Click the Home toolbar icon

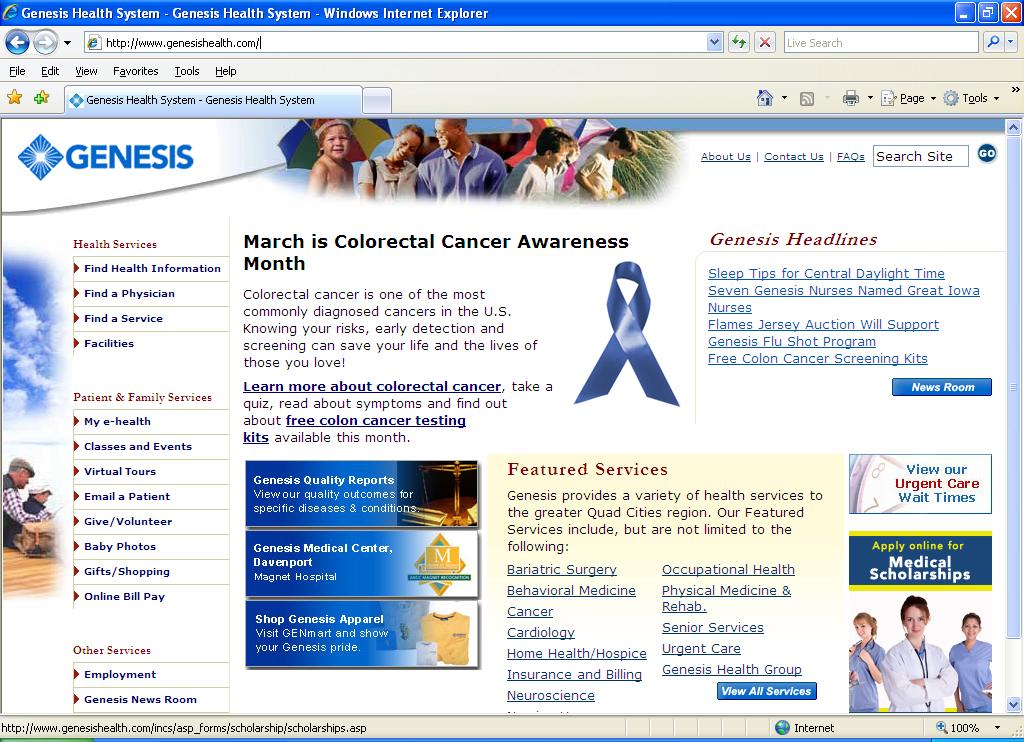(x=764, y=98)
